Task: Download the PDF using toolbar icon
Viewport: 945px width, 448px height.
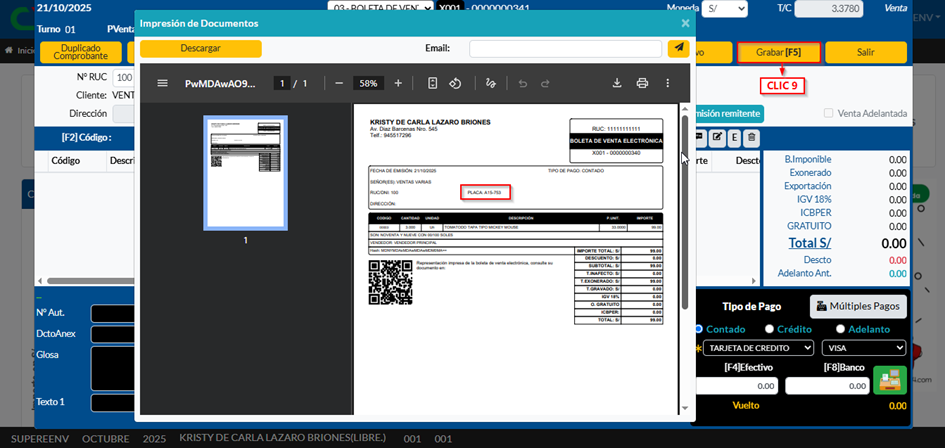Action: (617, 83)
